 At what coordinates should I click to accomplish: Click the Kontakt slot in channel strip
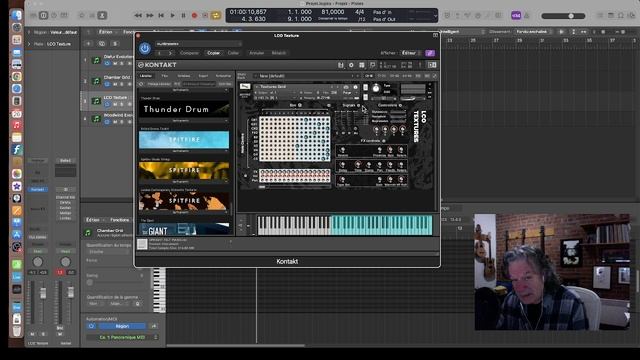(38, 189)
